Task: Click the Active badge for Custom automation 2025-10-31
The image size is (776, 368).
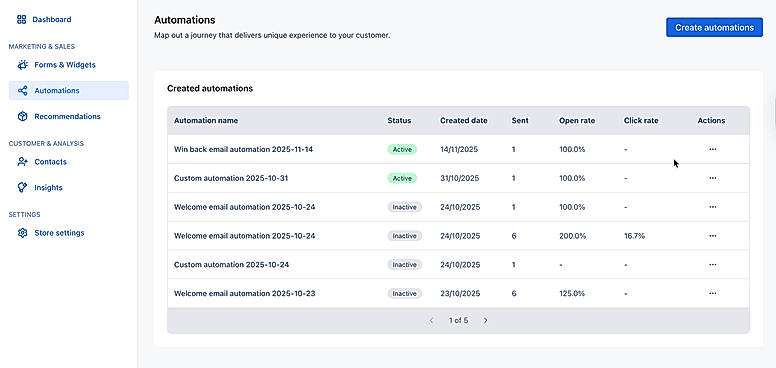Action: pos(402,178)
